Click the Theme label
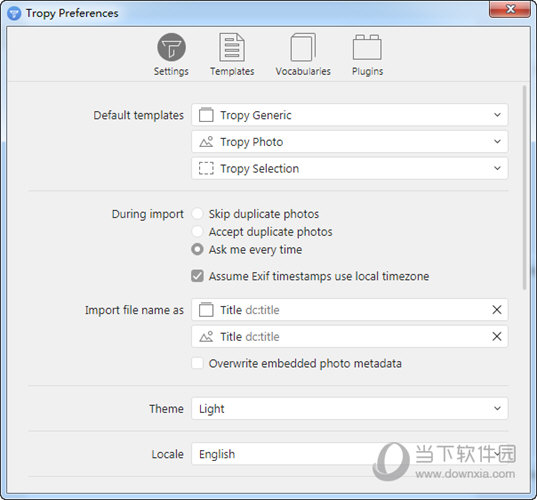This screenshot has height=500, width=537. (x=166, y=409)
